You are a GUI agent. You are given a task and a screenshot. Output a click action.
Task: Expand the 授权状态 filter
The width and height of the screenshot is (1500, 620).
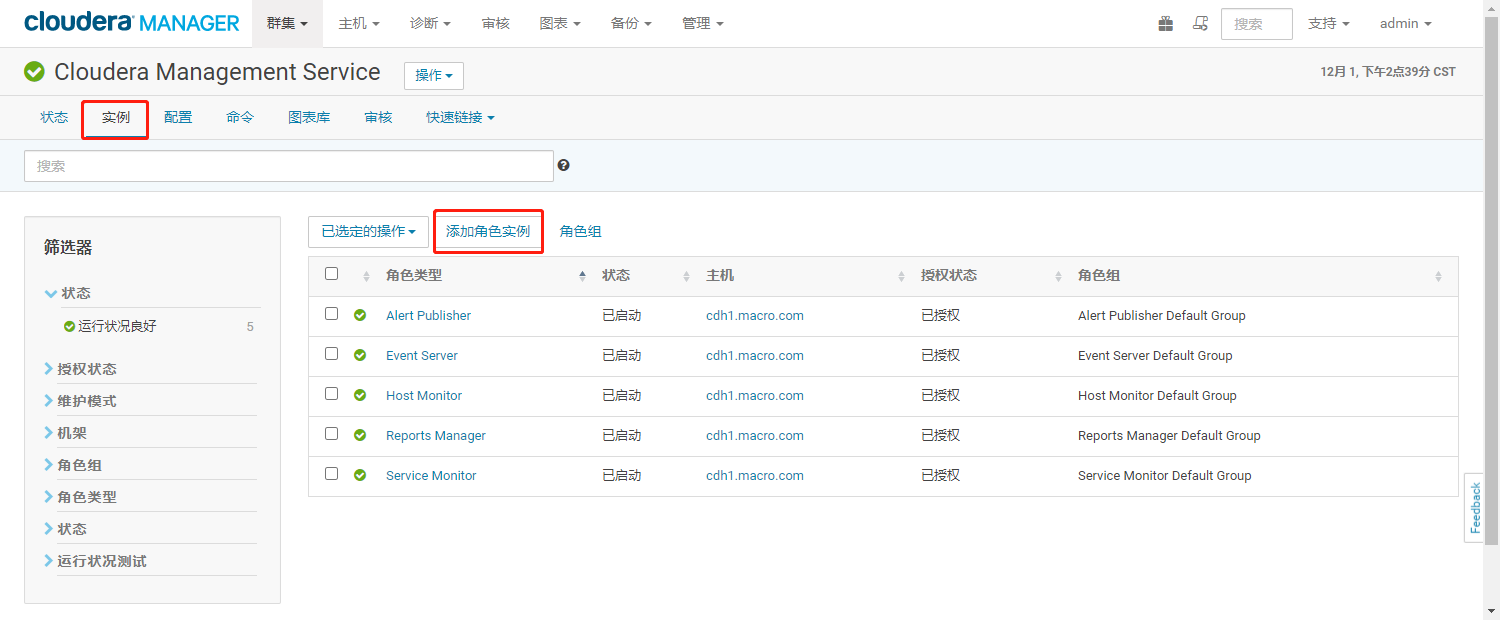(80, 369)
